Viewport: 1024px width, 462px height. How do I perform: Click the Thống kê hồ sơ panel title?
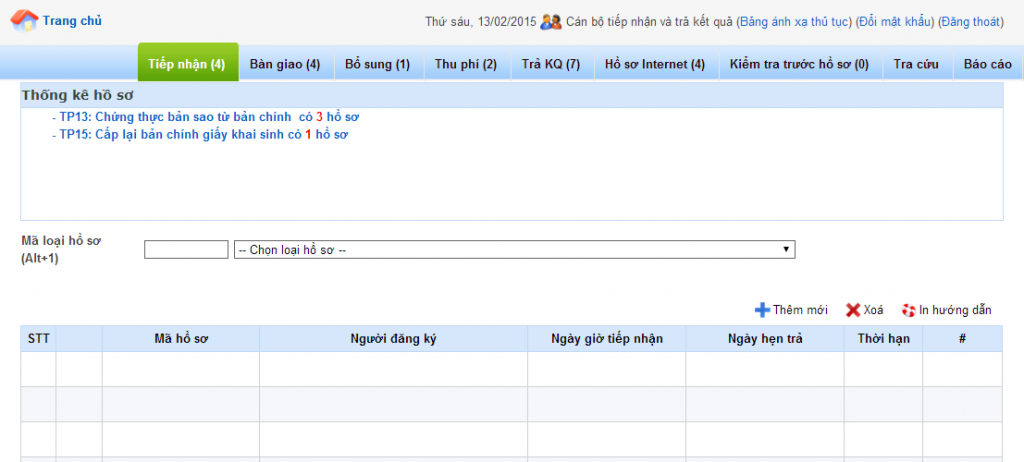78,95
